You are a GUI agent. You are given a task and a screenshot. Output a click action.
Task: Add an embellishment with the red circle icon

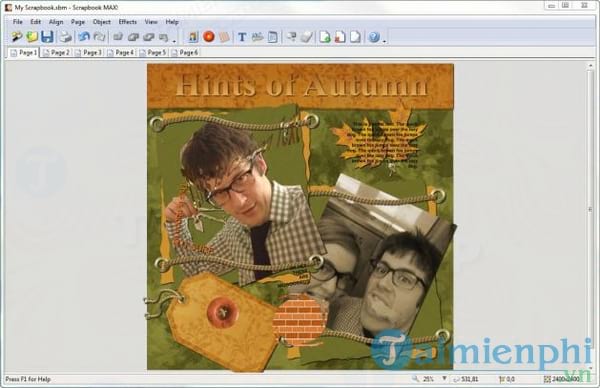point(209,37)
